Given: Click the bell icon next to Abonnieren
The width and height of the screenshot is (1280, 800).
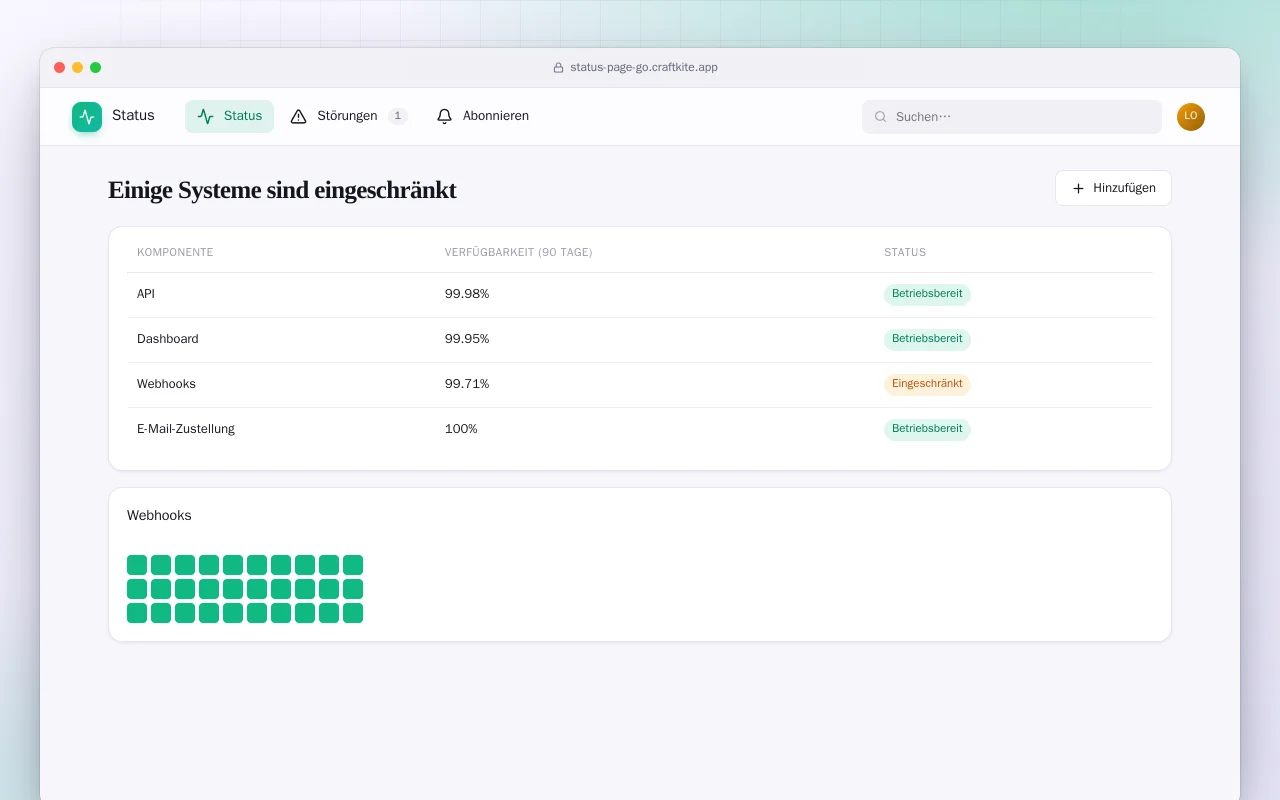Looking at the screenshot, I should click(x=445, y=116).
